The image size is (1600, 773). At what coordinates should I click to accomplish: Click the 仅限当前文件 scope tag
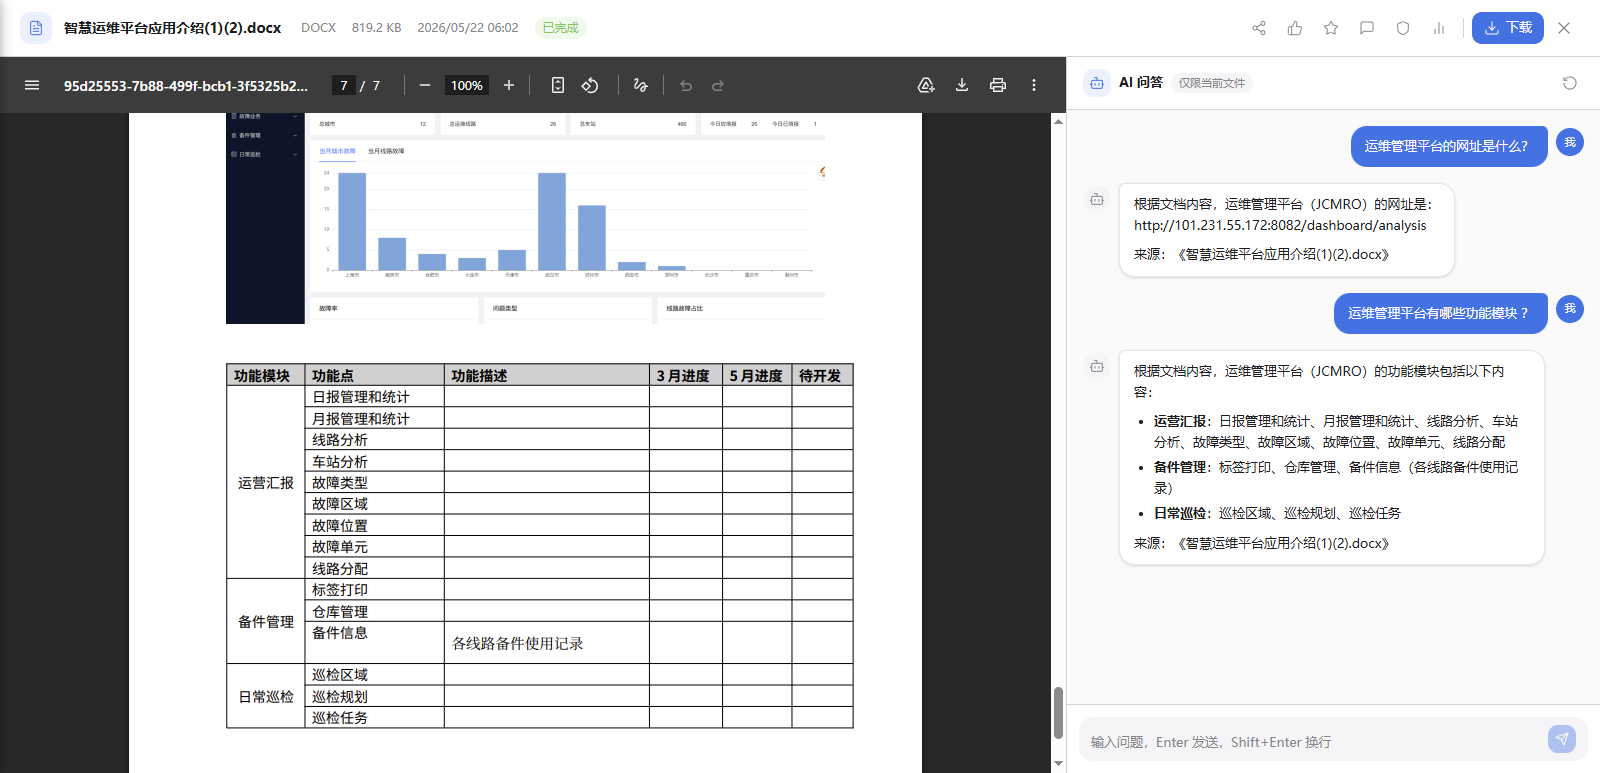coord(1212,83)
